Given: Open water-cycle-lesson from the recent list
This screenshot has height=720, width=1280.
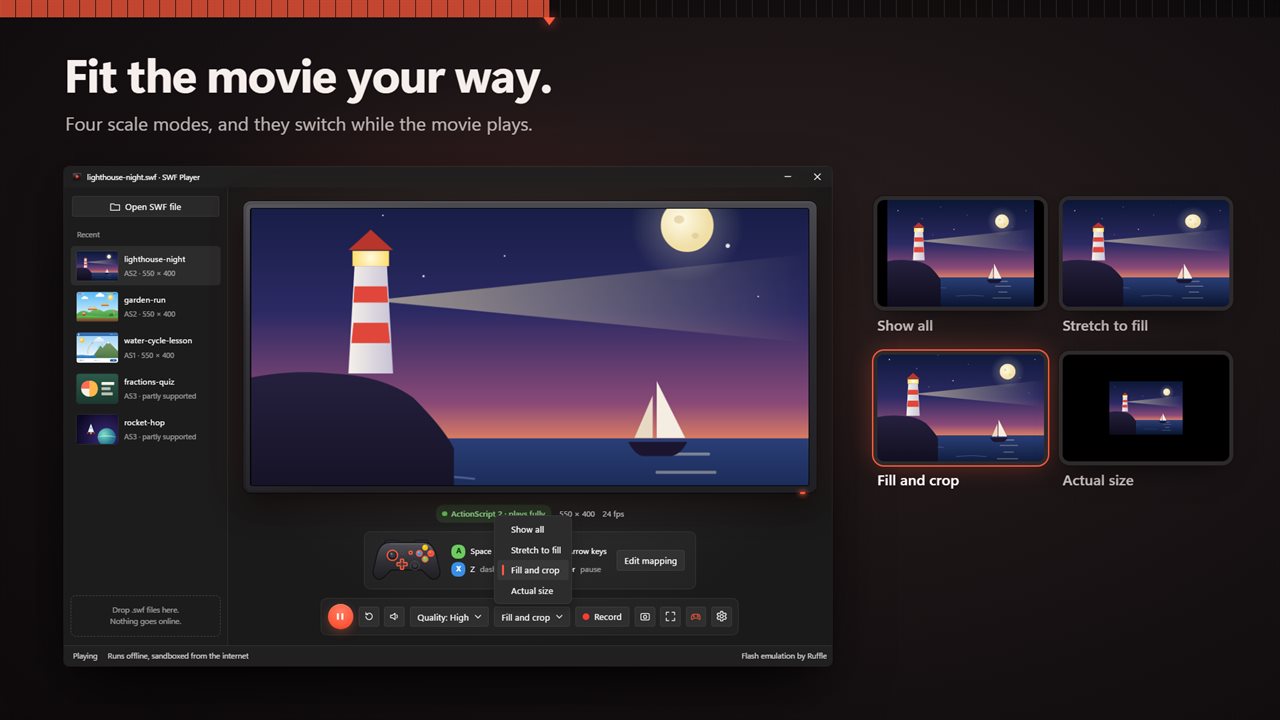Looking at the screenshot, I should coord(146,348).
